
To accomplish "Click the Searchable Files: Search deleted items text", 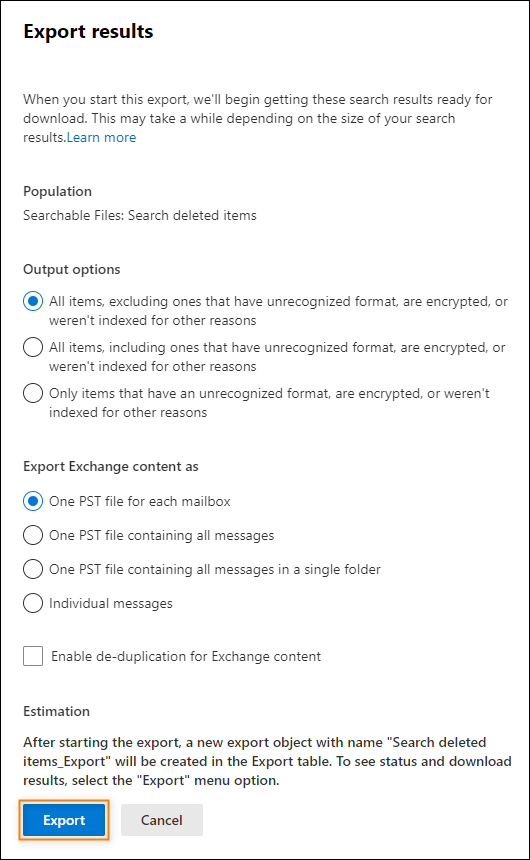I will coord(140,216).
